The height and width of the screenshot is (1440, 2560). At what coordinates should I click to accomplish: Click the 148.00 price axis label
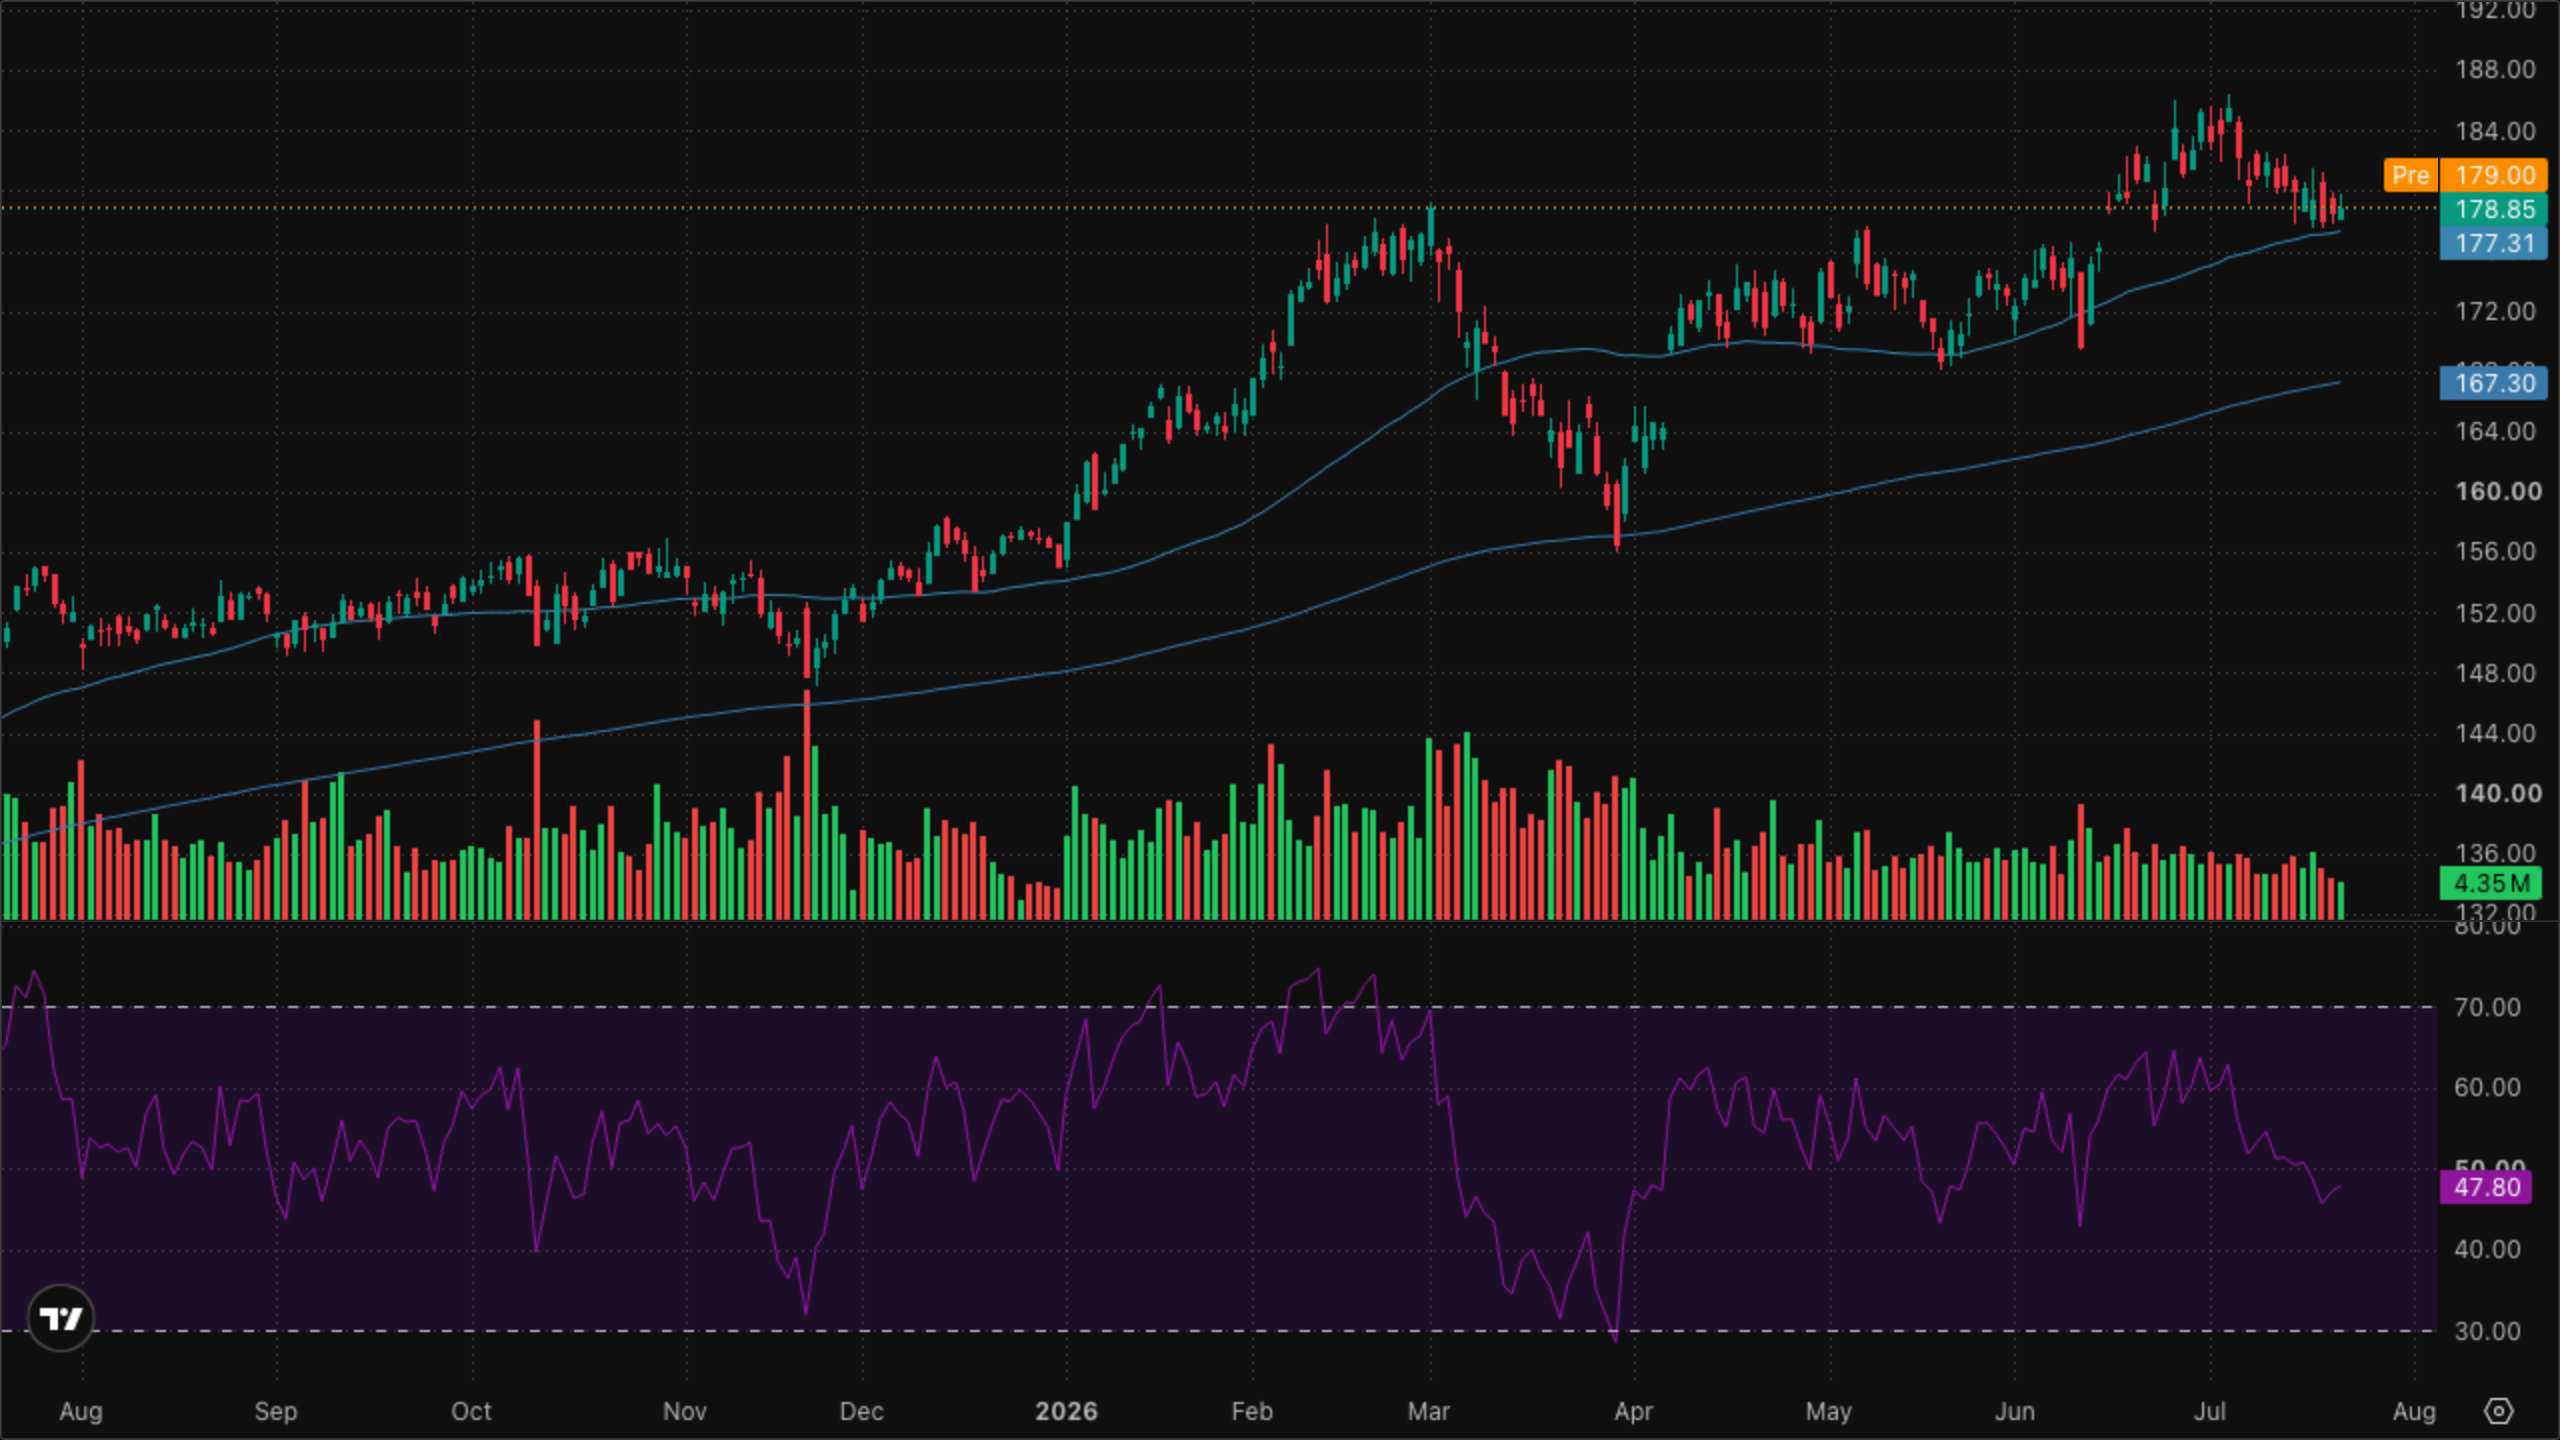click(x=2495, y=673)
